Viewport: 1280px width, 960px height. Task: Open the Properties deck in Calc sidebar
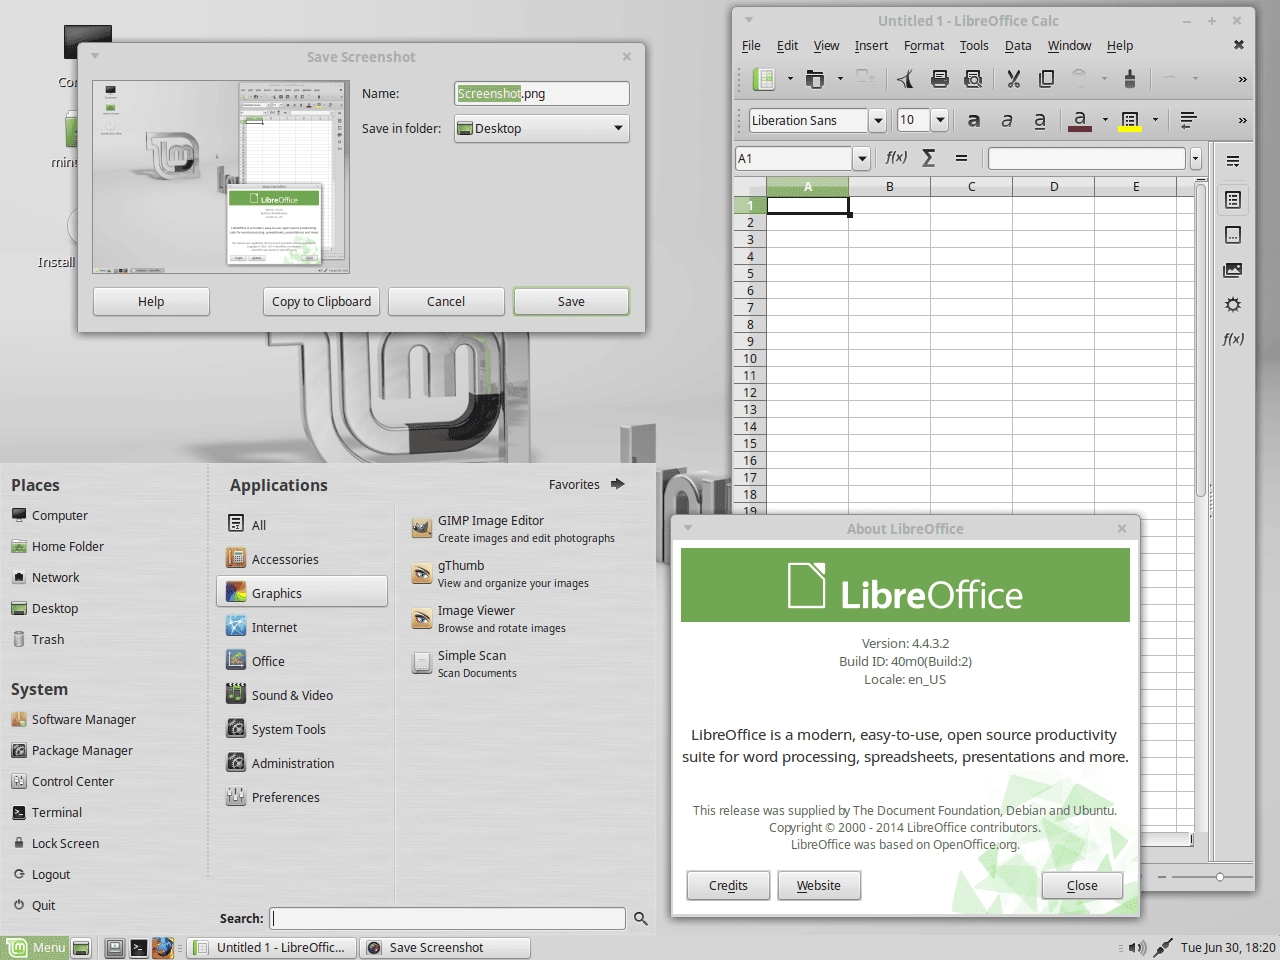[x=1233, y=200]
